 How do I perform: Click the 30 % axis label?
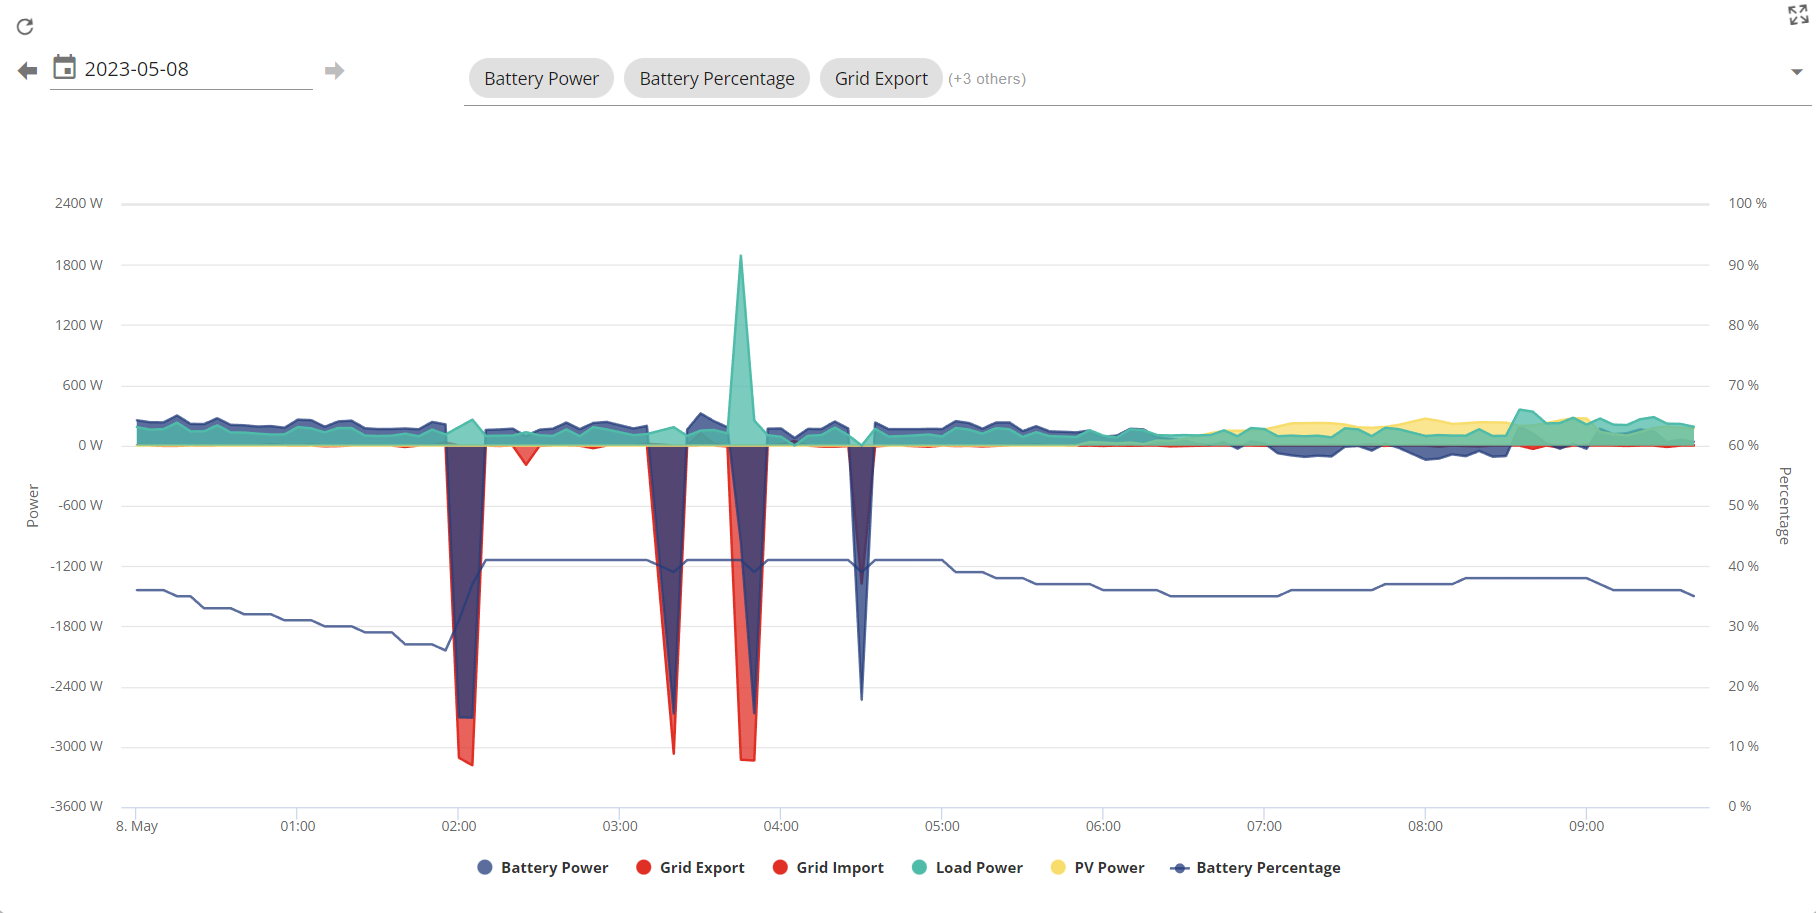point(1743,626)
